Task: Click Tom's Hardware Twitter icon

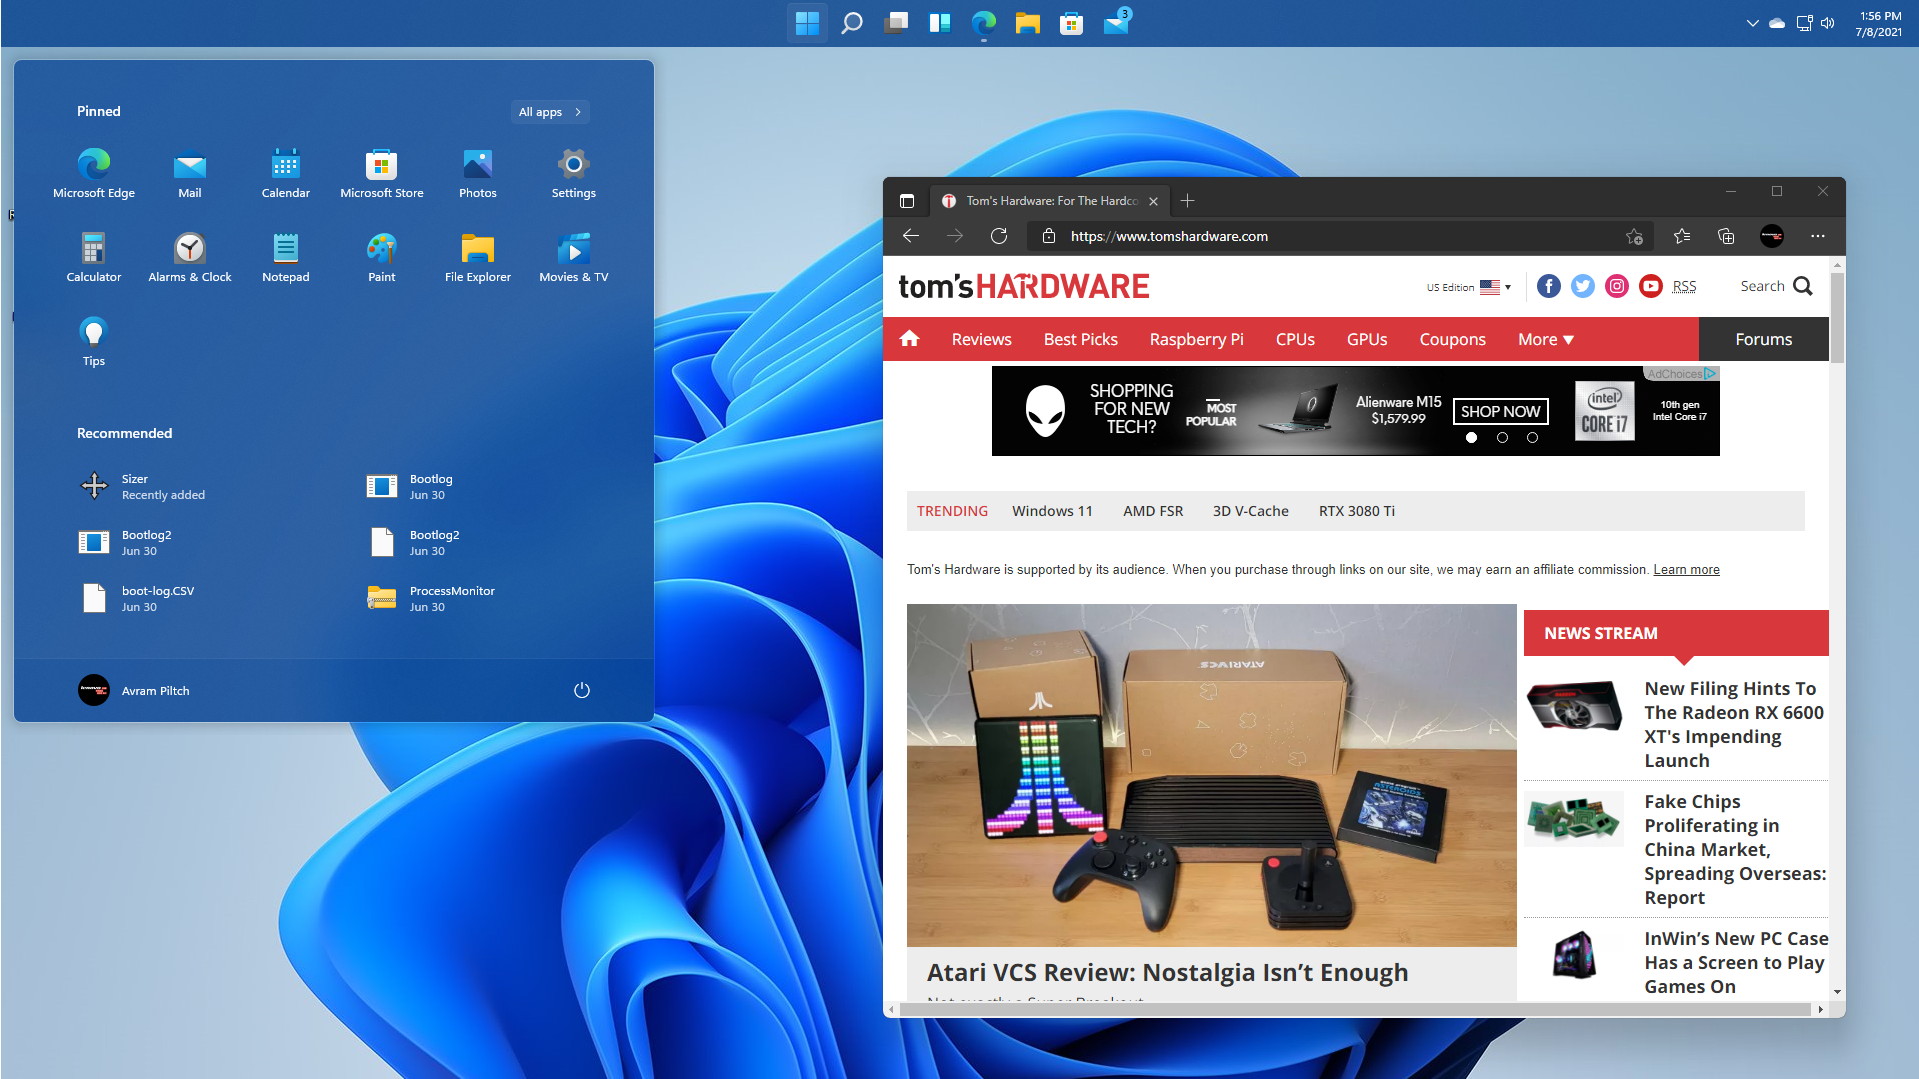Action: click(1582, 286)
